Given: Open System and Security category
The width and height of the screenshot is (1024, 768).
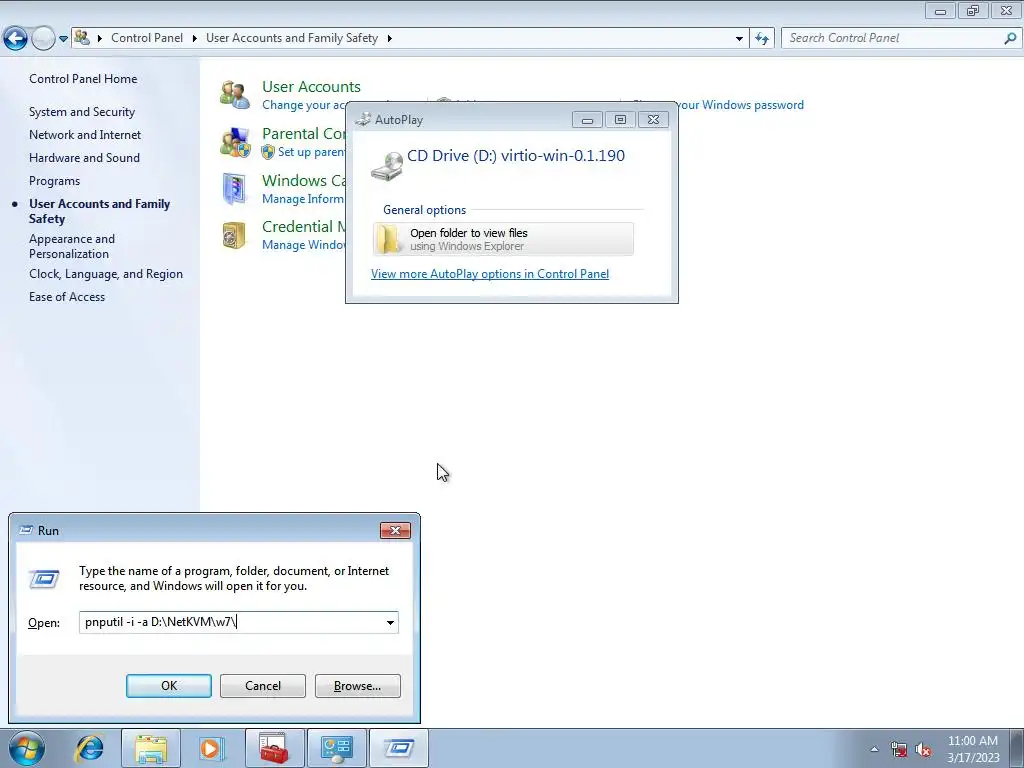Looking at the screenshot, I should pyautogui.click(x=82, y=112).
